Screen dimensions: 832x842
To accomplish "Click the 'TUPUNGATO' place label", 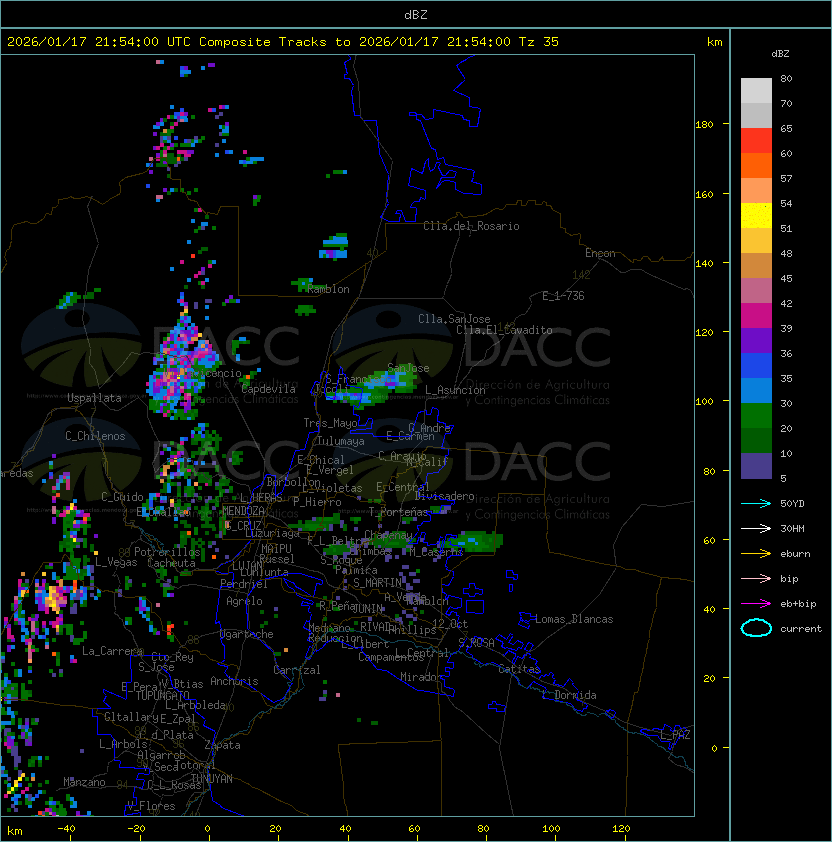I will coord(162,695).
